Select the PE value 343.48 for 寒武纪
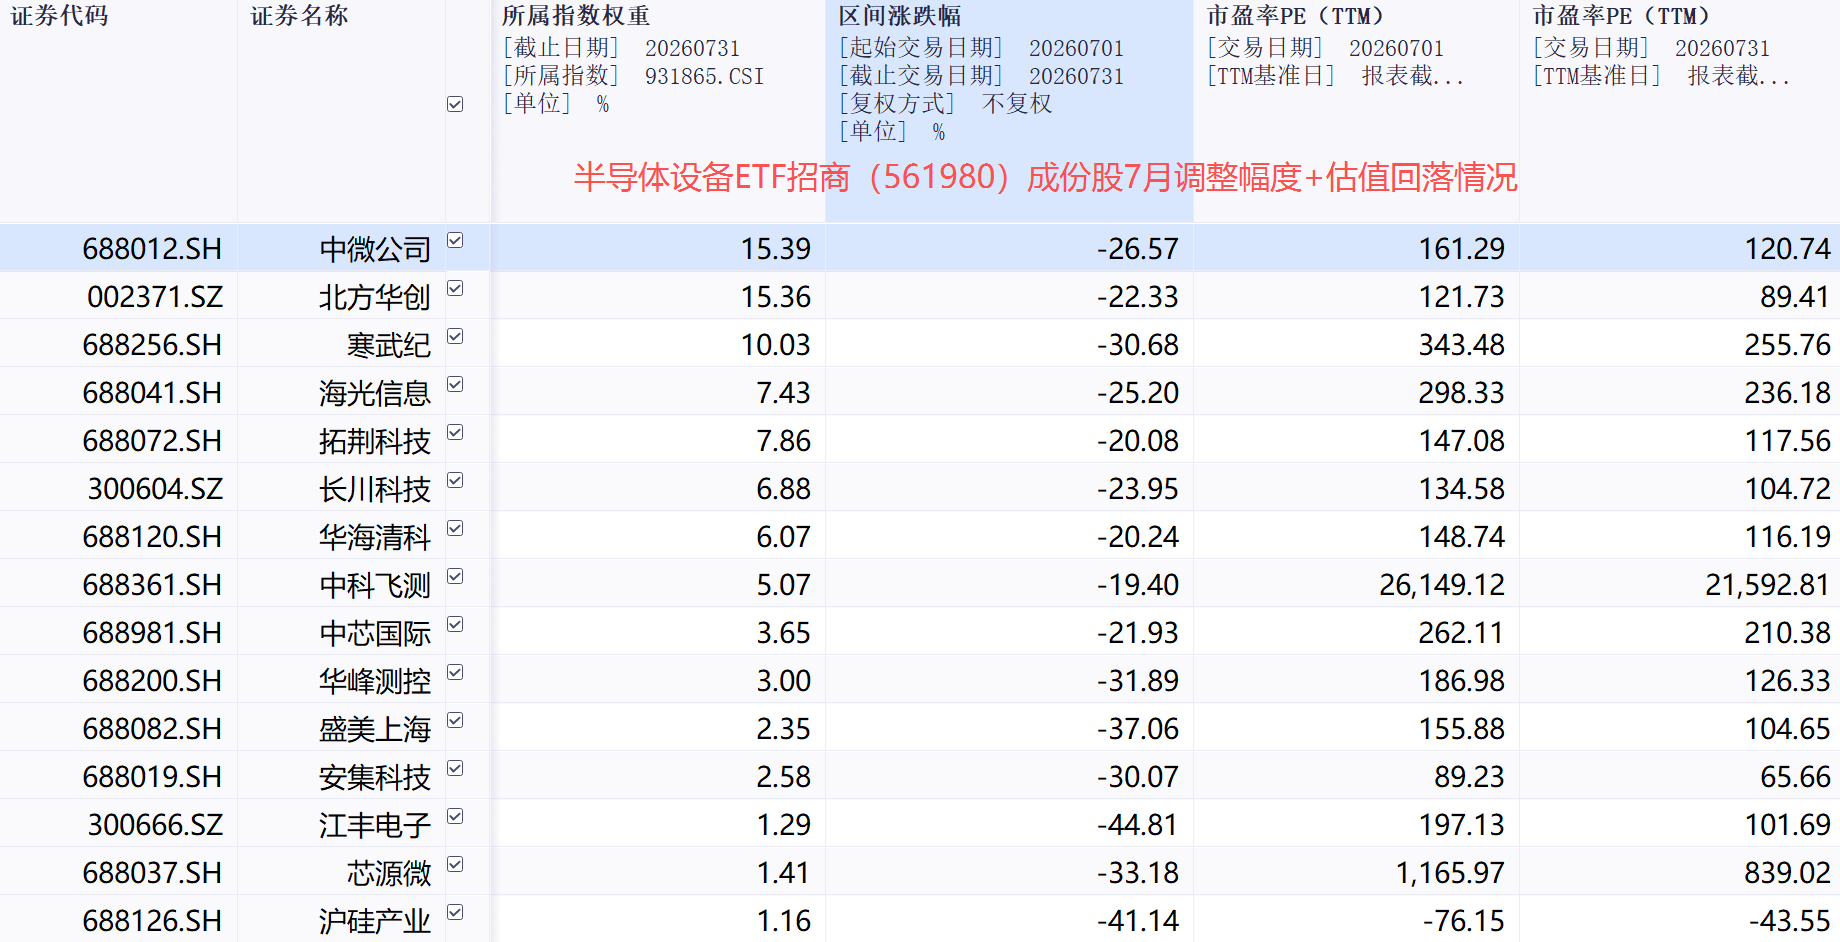 pos(1461,344)
